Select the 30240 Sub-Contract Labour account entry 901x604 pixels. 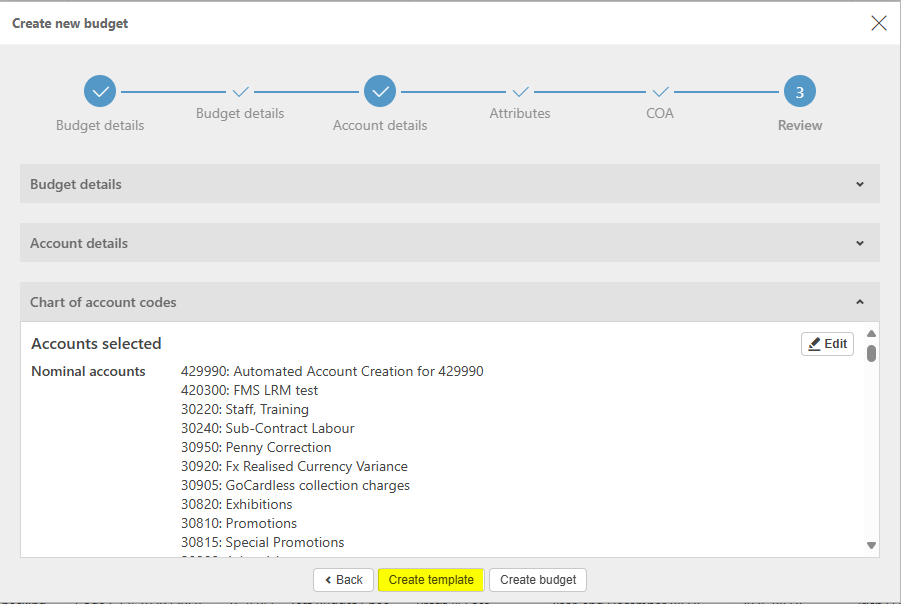click(268, 428)
